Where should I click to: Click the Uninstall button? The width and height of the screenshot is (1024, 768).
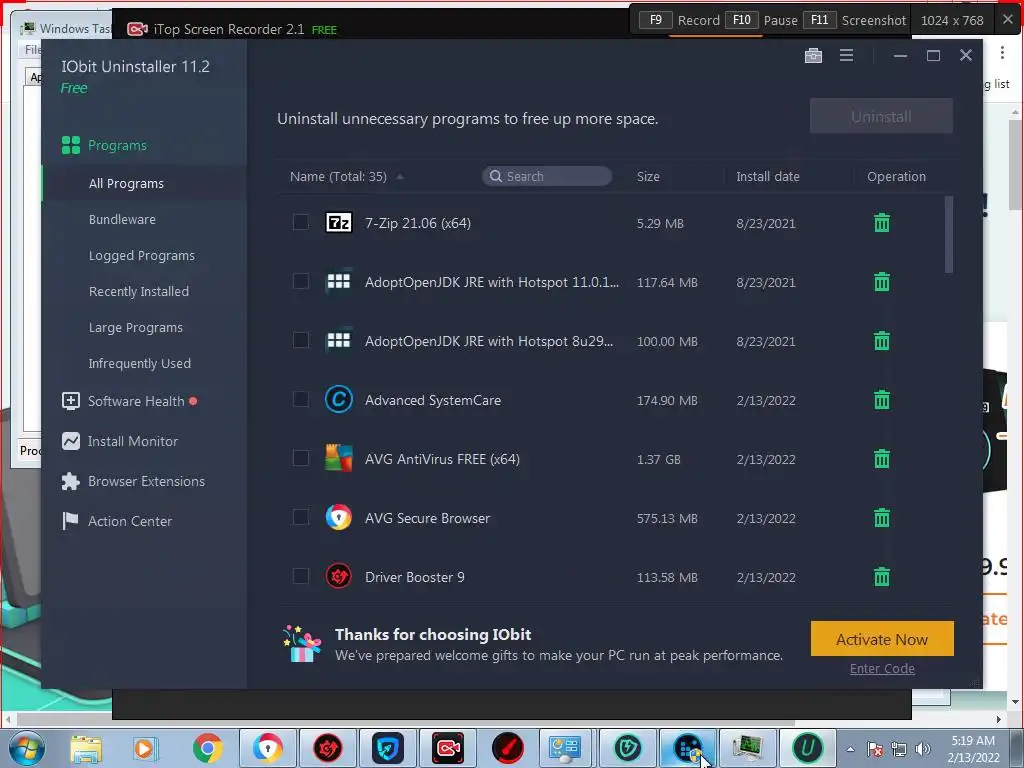(x=881, y=116)
